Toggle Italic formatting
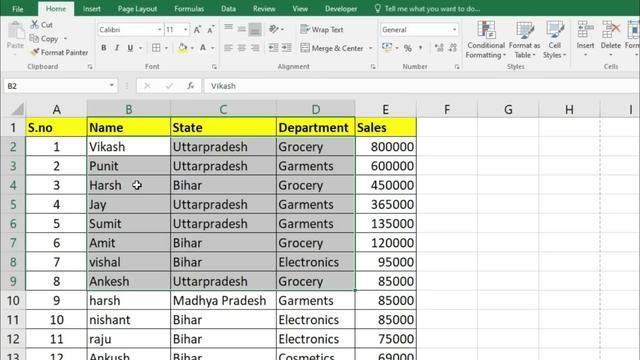Image resolution: width=640 pixels, height=360 pixels. coord(117,48)
